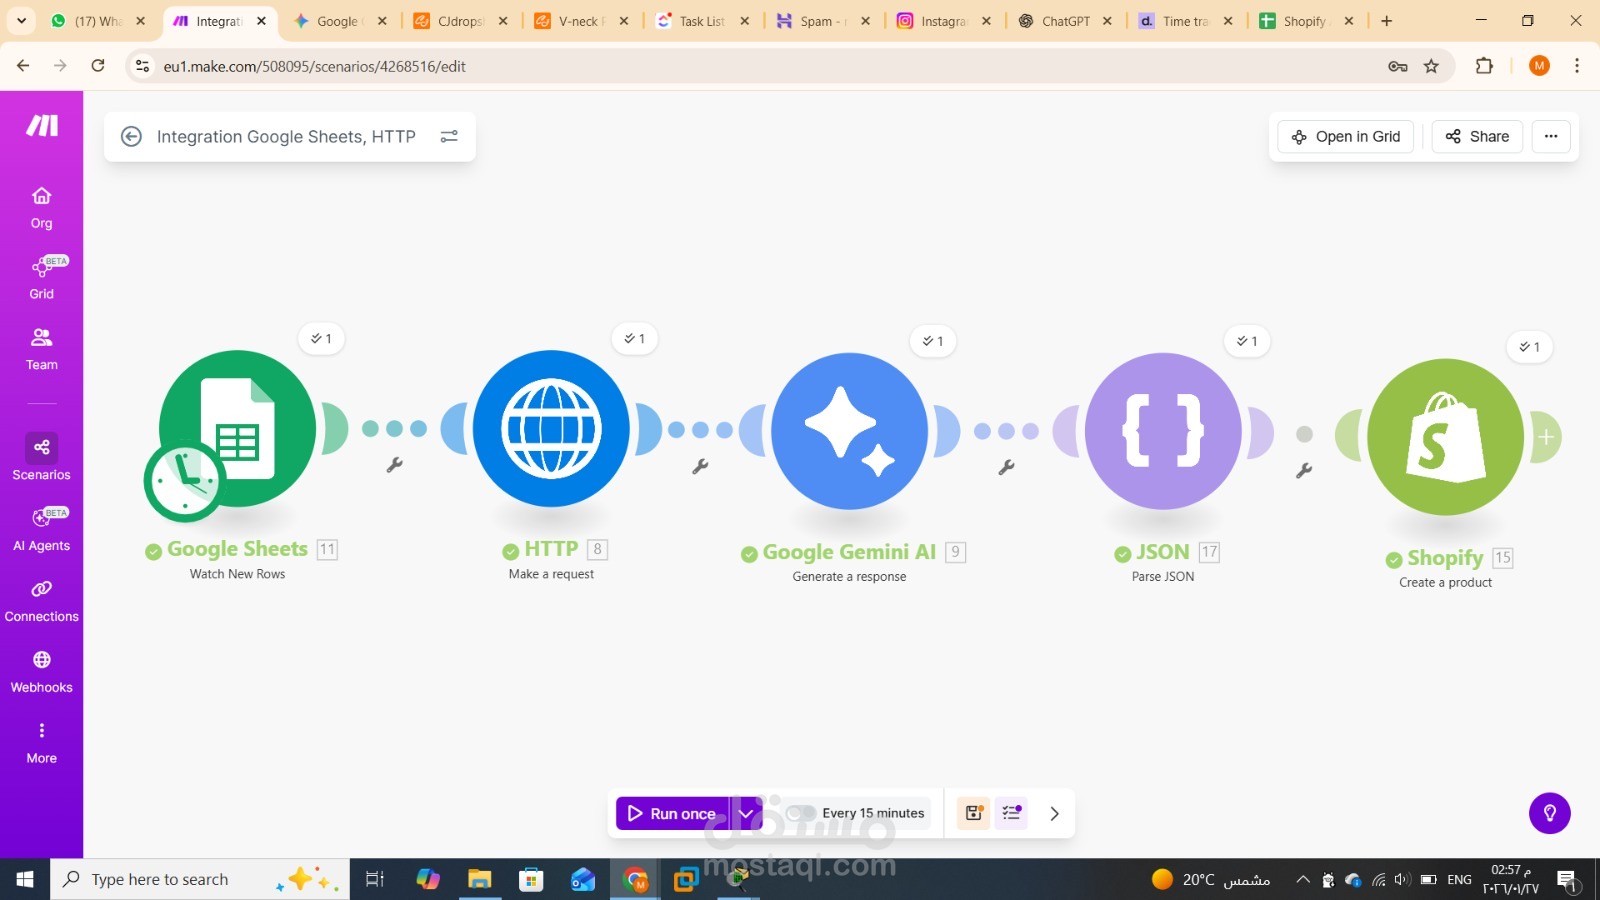
Task: Open the Gemini AI execution result bubble
Action: click(933, 341)
